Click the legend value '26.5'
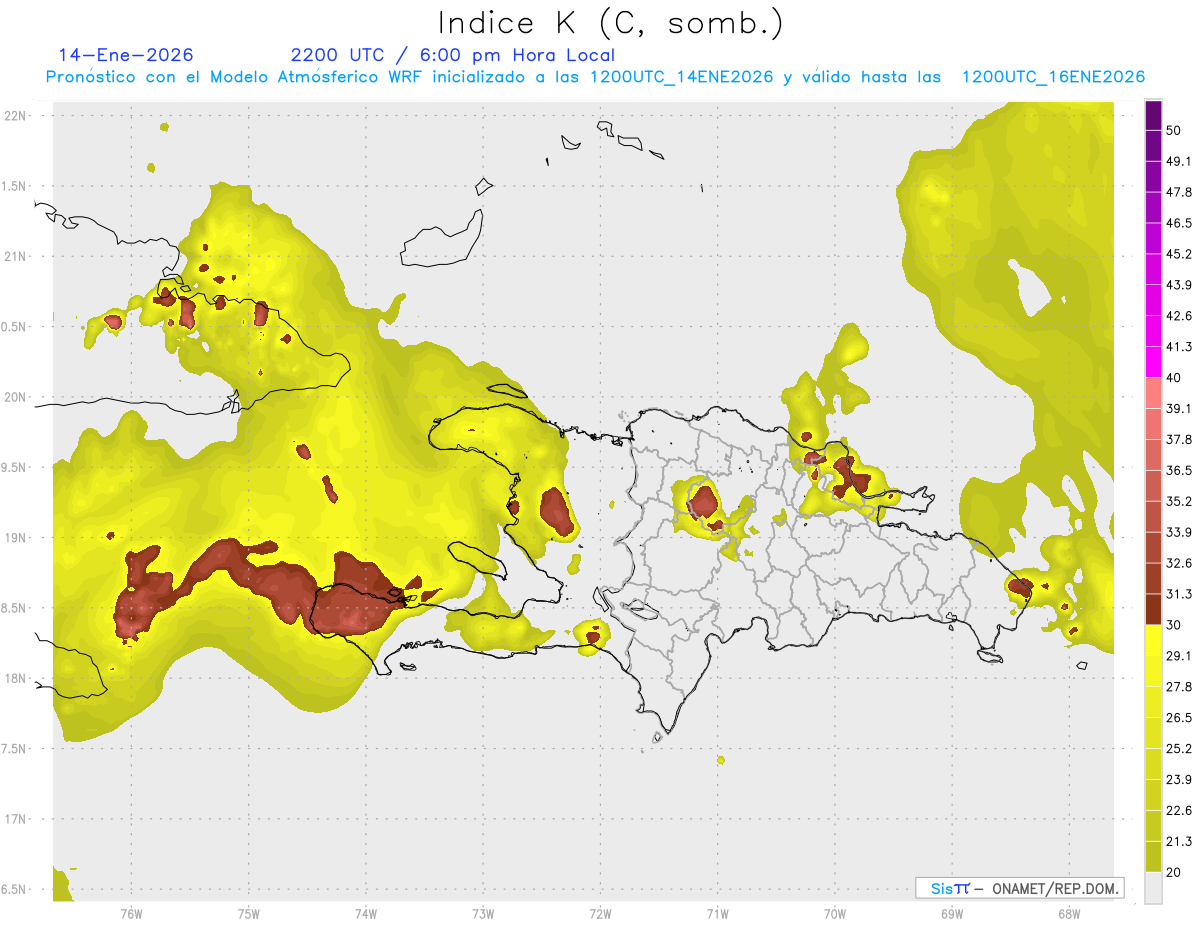The width and height of the screenshot is (1200, 927). point(1179,718)
